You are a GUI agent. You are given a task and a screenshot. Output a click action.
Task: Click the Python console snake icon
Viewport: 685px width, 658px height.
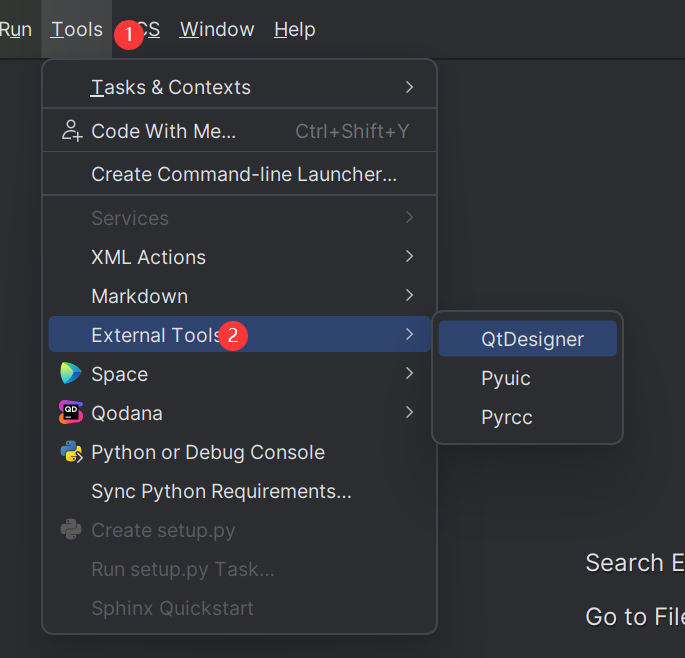click(71, 452)
